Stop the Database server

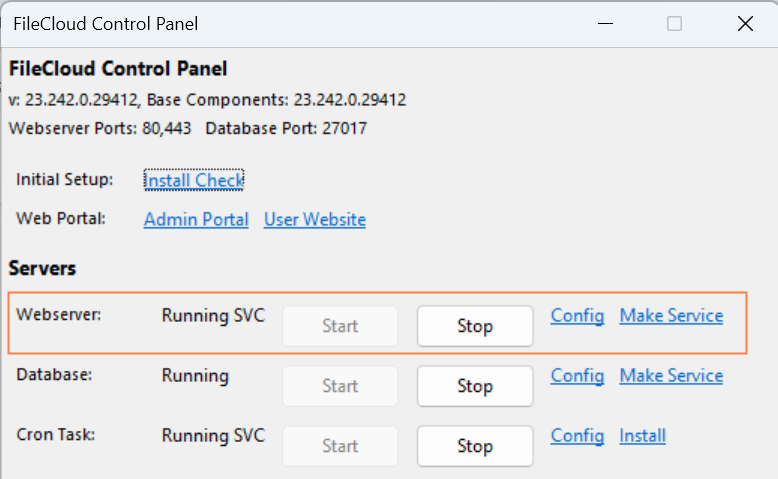475,386
